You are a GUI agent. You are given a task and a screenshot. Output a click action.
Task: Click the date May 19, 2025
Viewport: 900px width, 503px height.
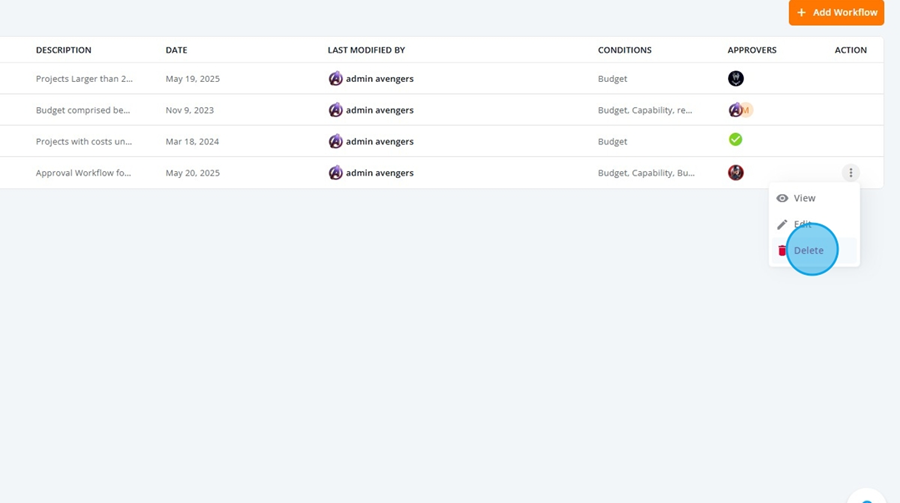pos(192,79)
